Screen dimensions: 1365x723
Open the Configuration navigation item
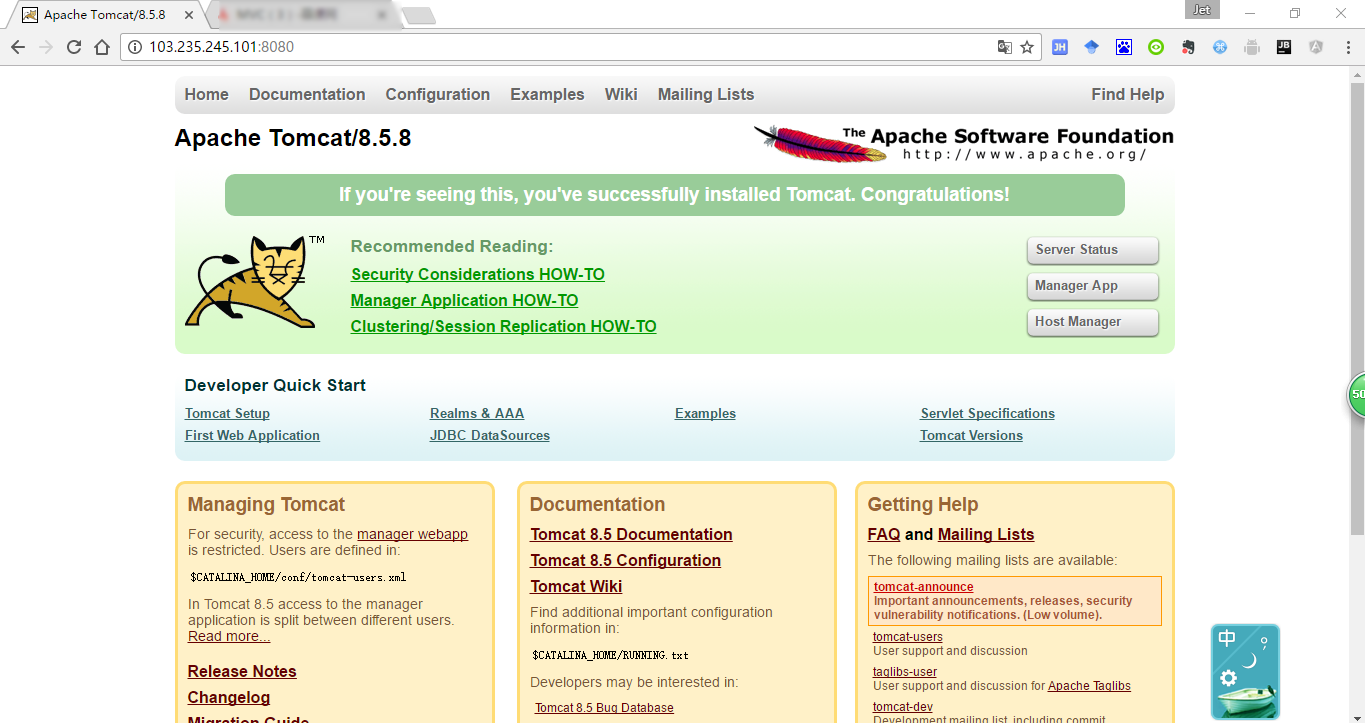pos(438,94)
